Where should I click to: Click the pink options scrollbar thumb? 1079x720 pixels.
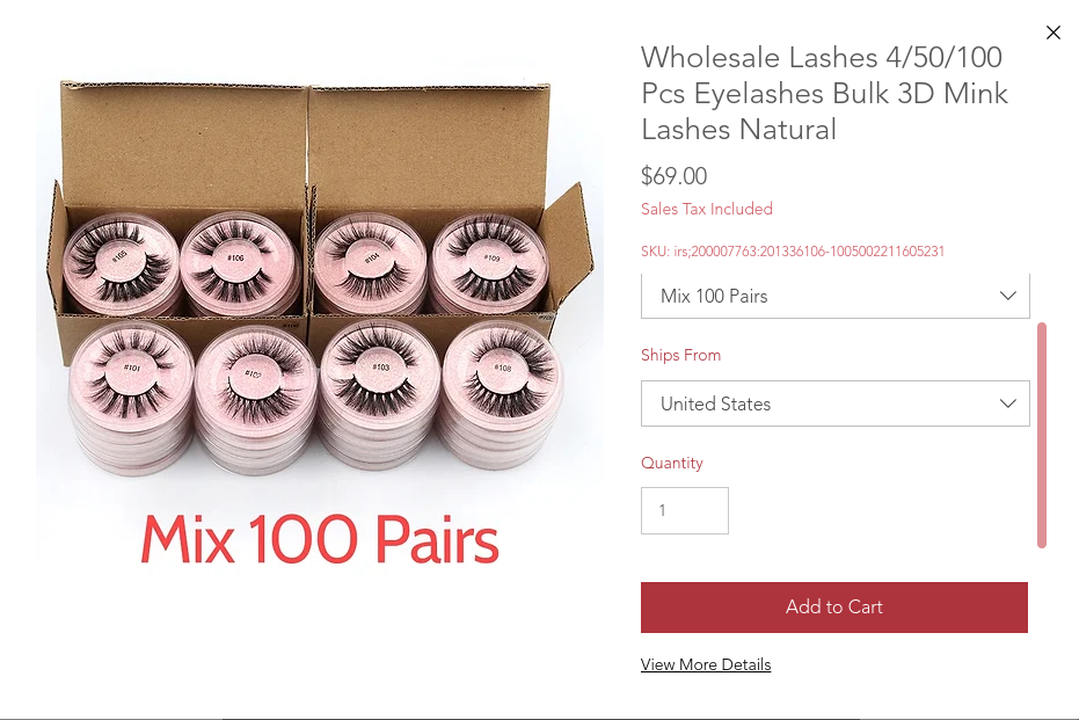1042,435
